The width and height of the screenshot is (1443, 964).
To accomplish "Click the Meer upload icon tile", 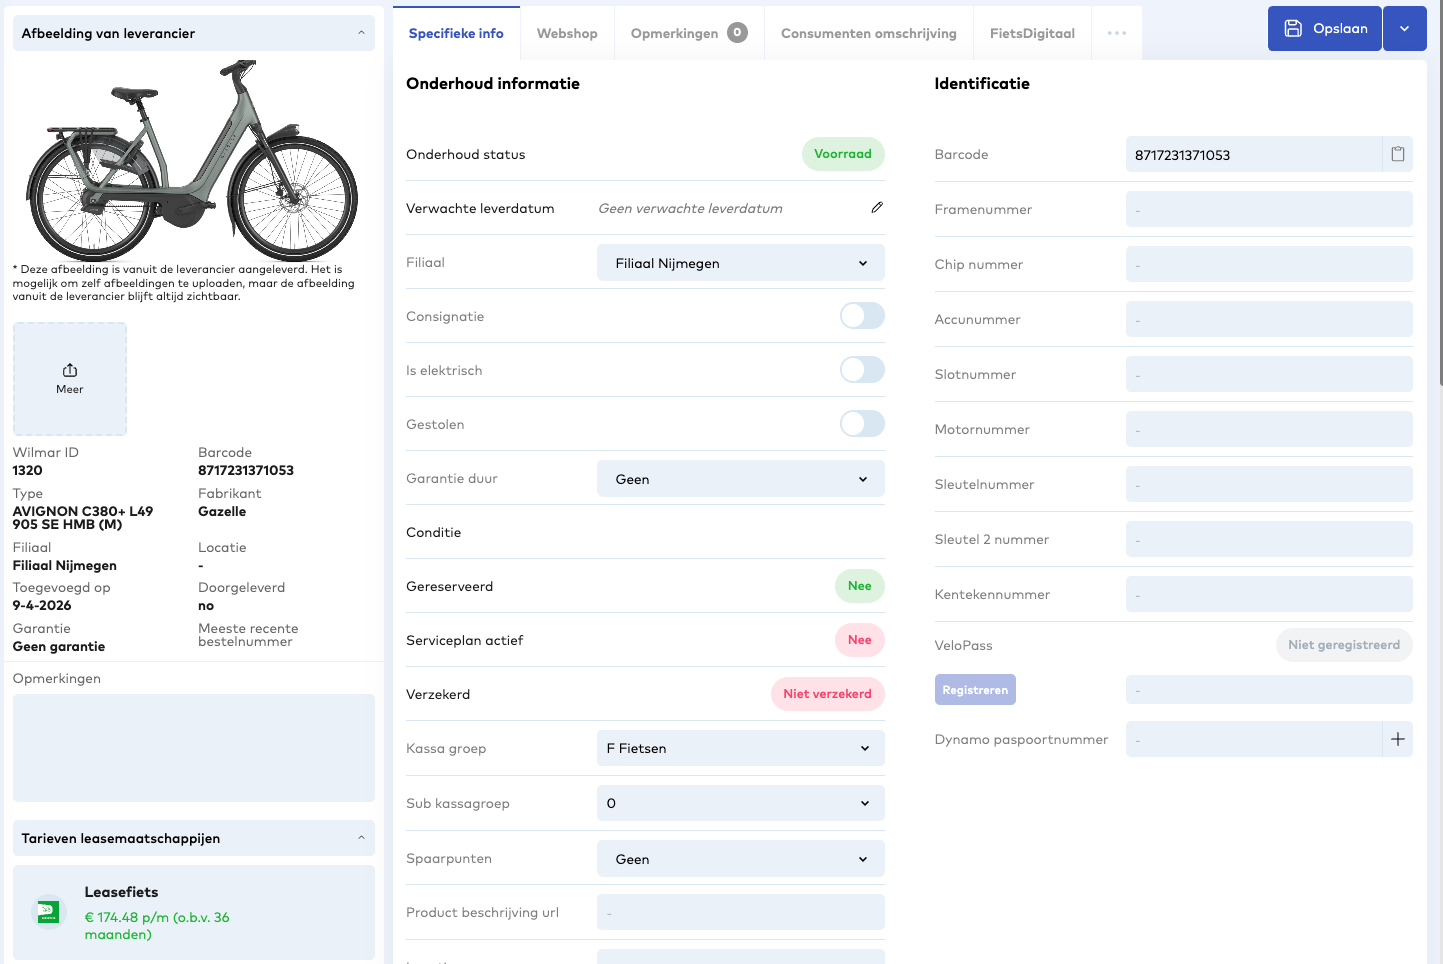I will 70,378.
